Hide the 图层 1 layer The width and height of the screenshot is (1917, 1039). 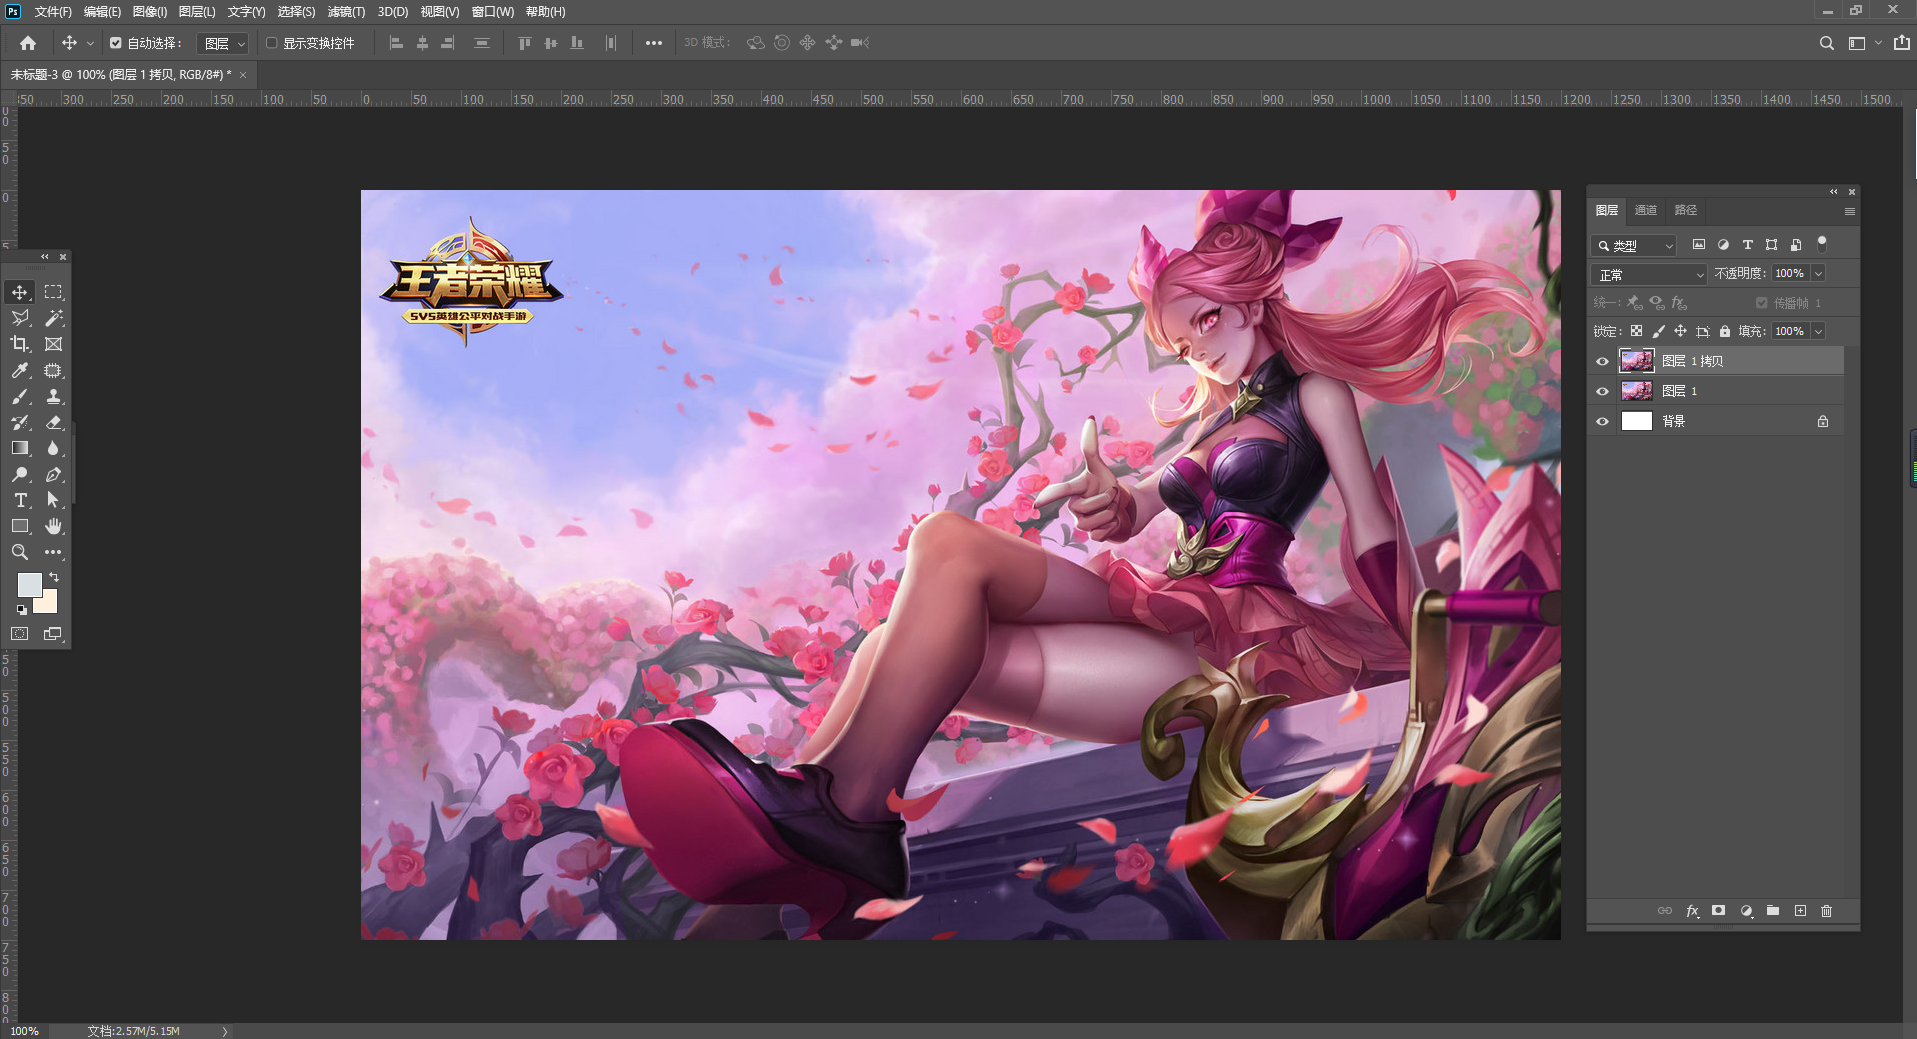click(x=1602, y=391)
